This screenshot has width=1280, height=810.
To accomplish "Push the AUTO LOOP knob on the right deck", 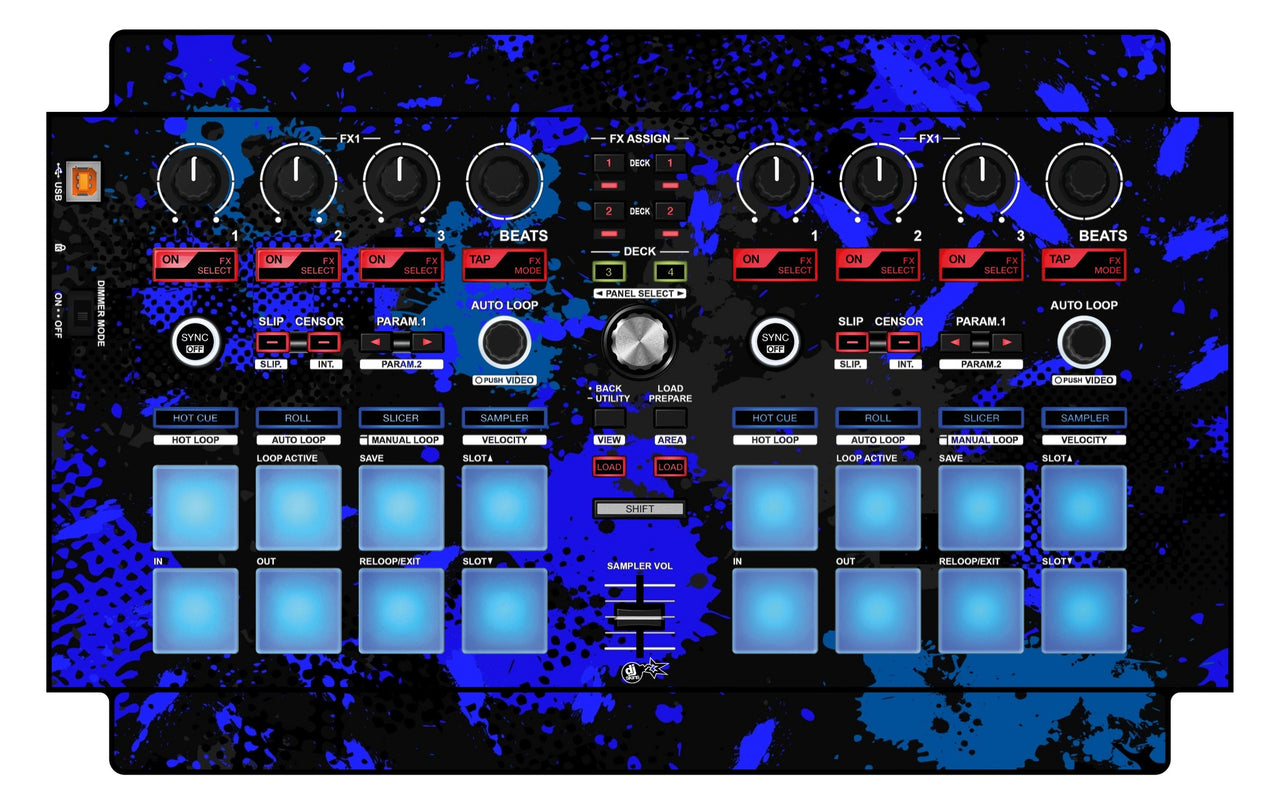I will coord(1084,342).
